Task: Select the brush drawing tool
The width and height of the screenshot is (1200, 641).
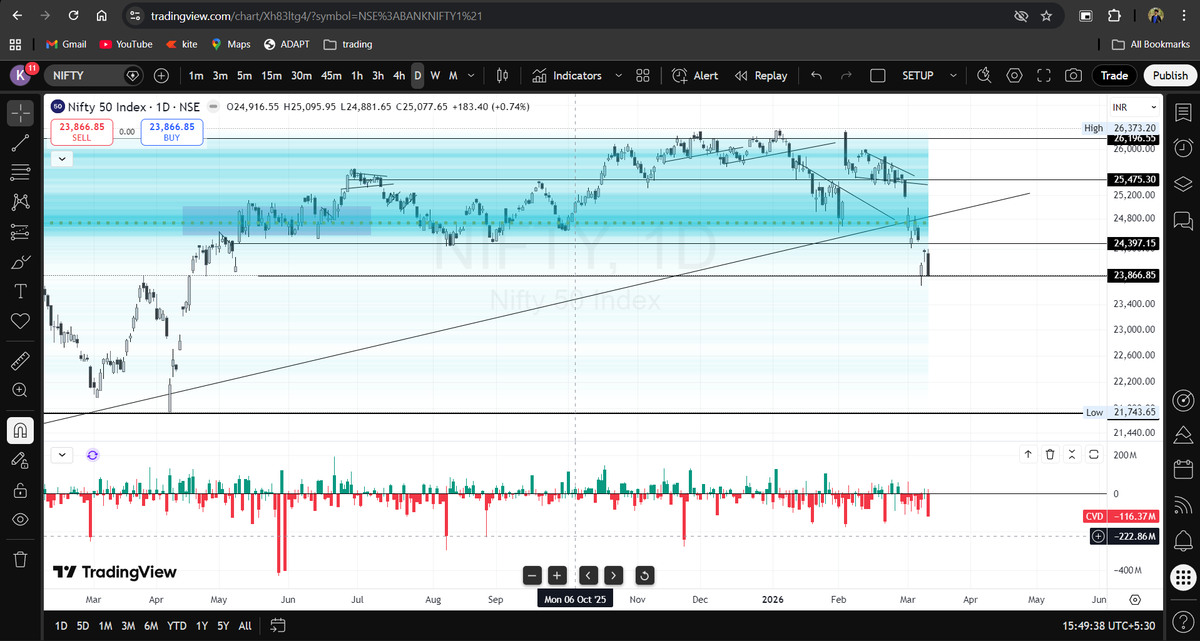Action: (x=20, y=262)
